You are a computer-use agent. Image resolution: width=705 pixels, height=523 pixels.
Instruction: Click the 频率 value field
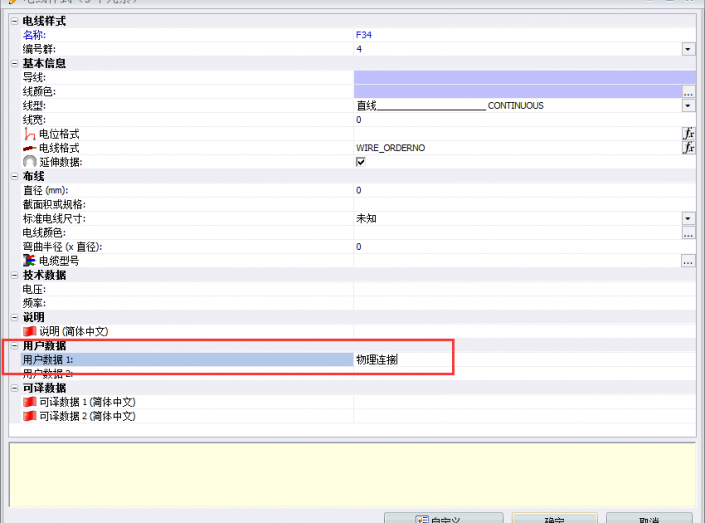pyautogui.click(x=525, y=303)
